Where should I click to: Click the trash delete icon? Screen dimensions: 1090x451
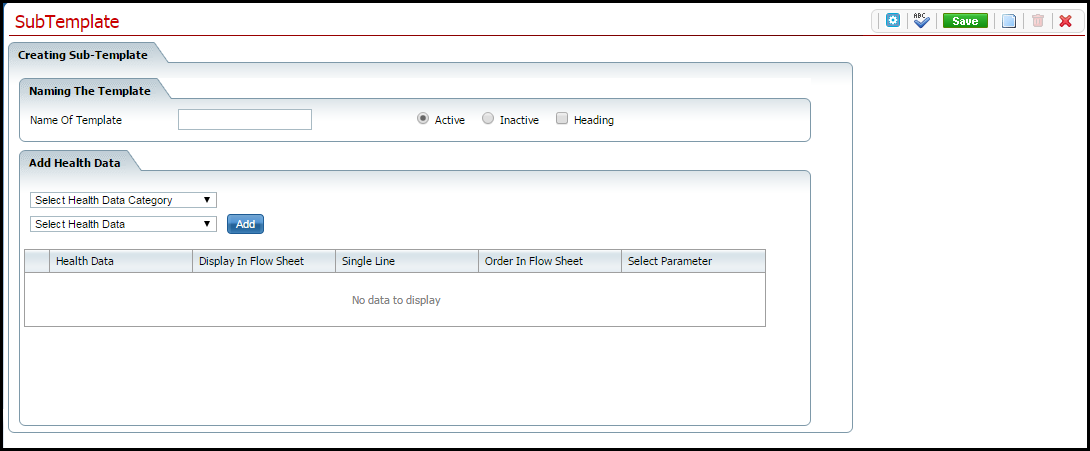[1037, 21]
